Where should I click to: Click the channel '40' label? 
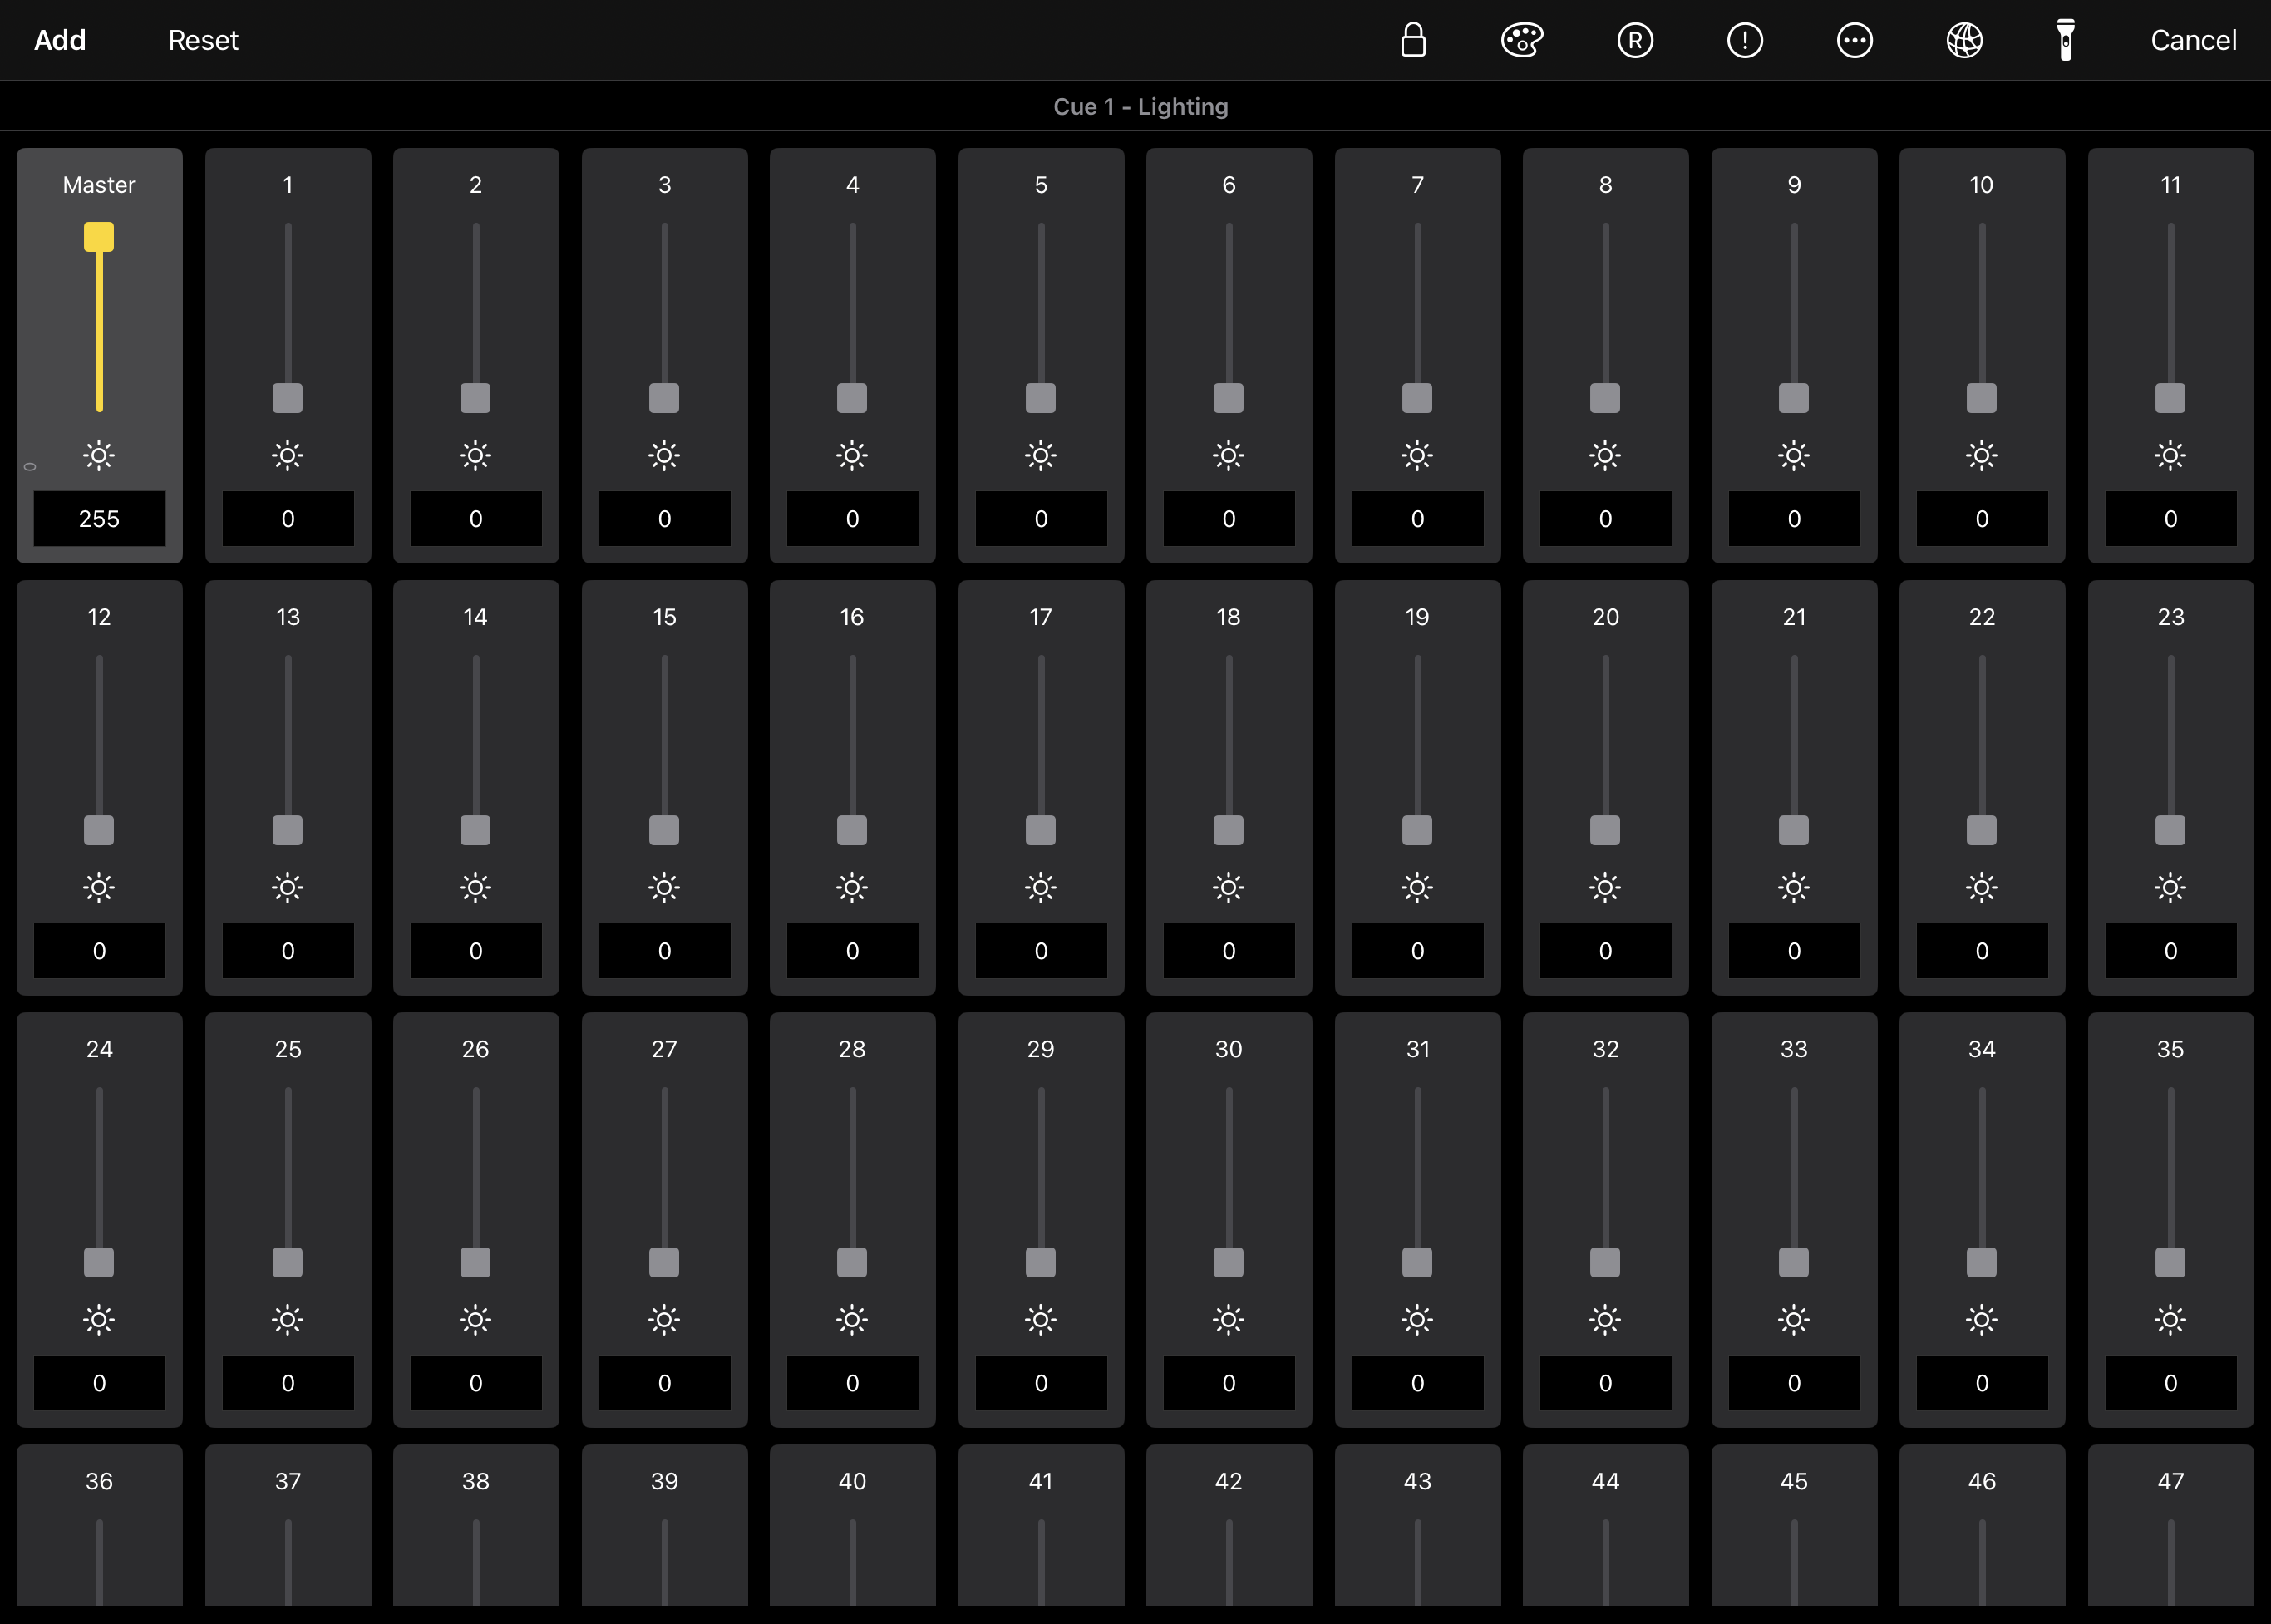click(852, 1481)
